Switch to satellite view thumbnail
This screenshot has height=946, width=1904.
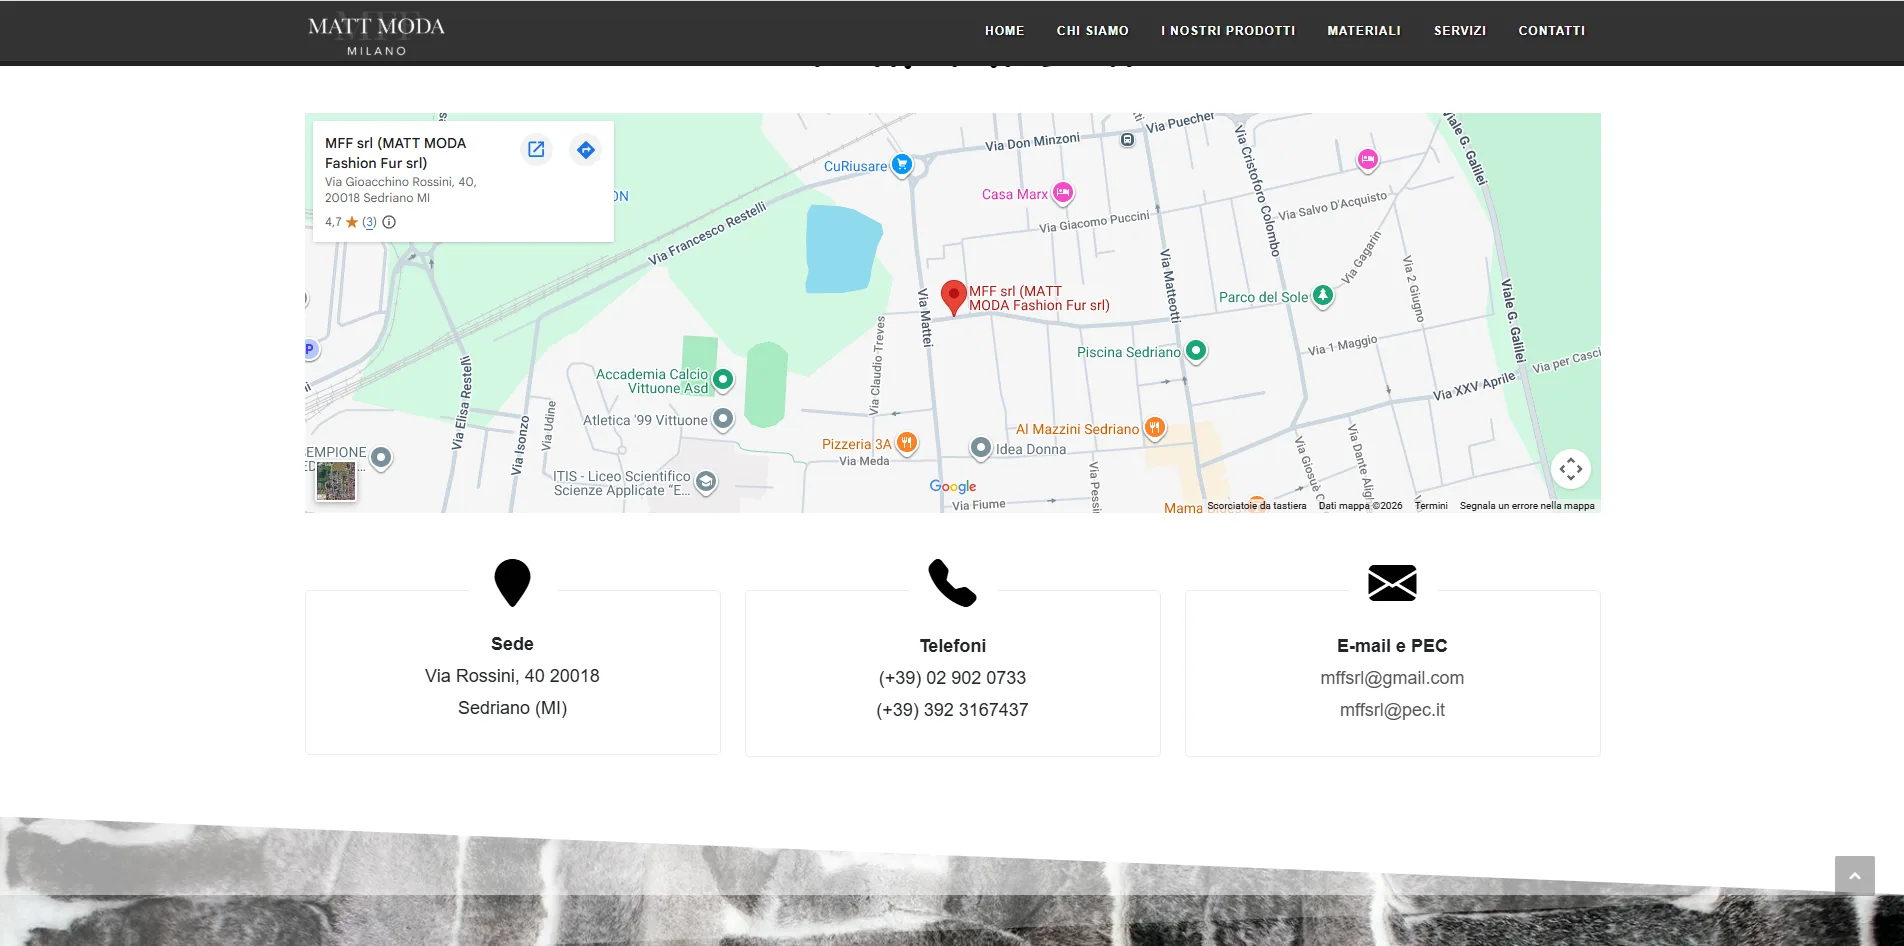[336, 480]
